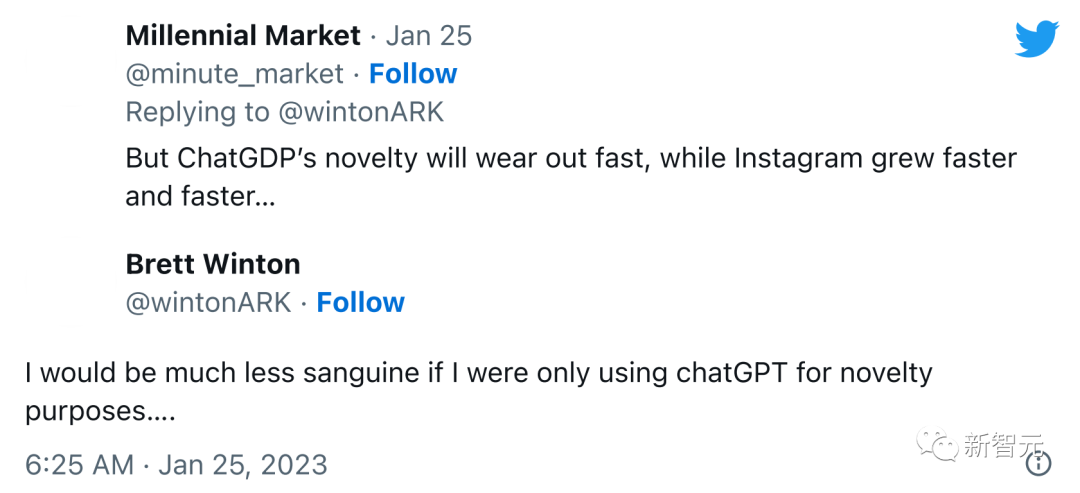Follow the @minute_market account
1080x493 pixels.
413,74
